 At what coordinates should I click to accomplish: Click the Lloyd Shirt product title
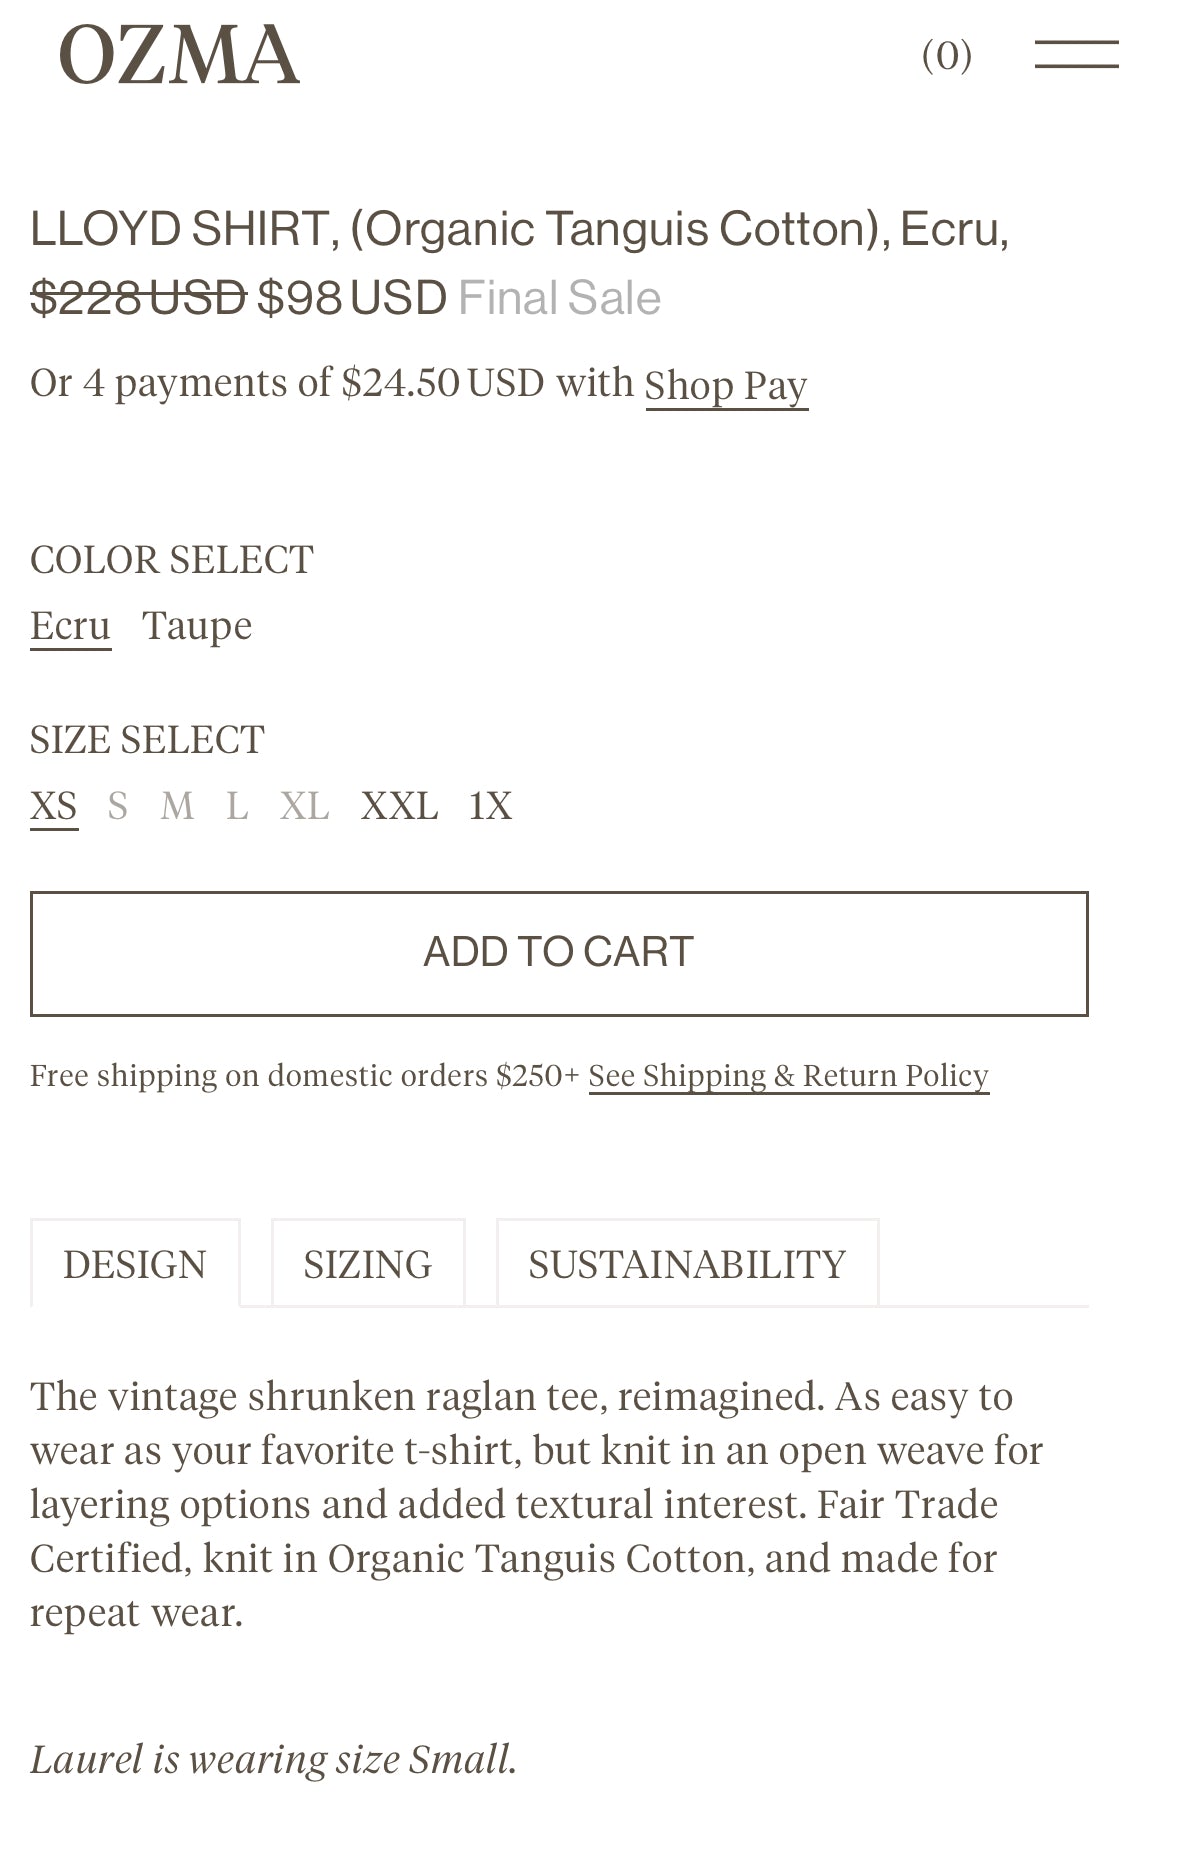tap(519, 229)
